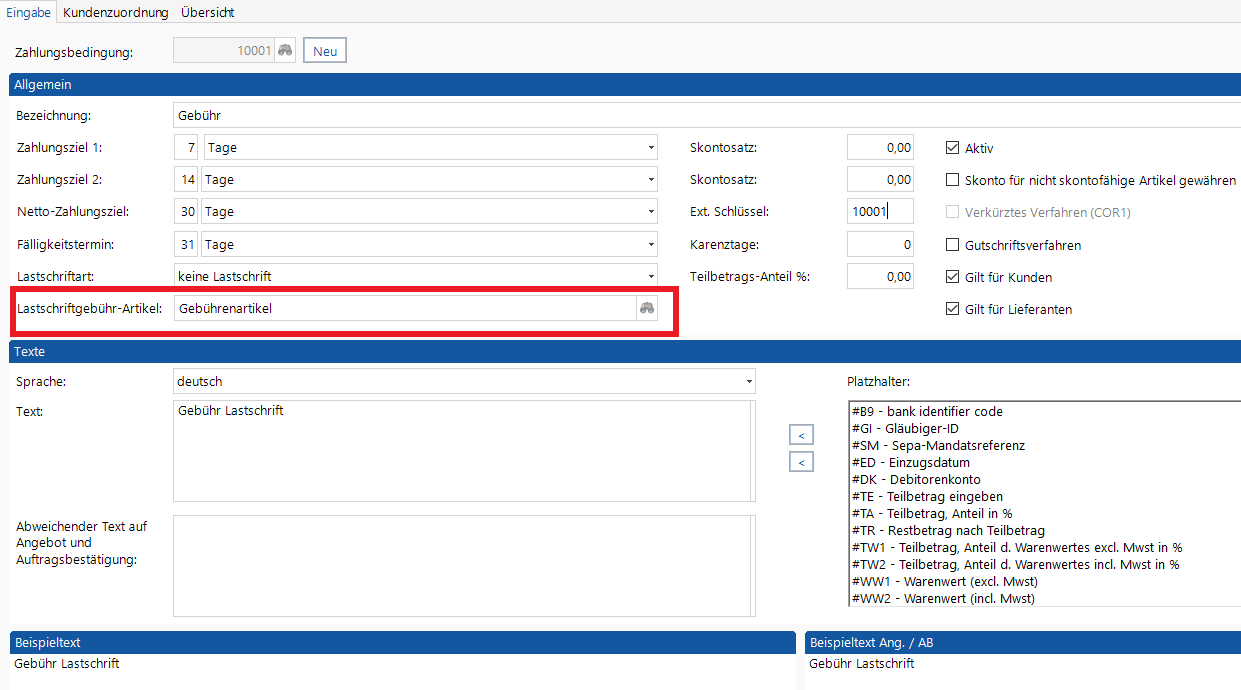Click the Neu button

point(325,51)
